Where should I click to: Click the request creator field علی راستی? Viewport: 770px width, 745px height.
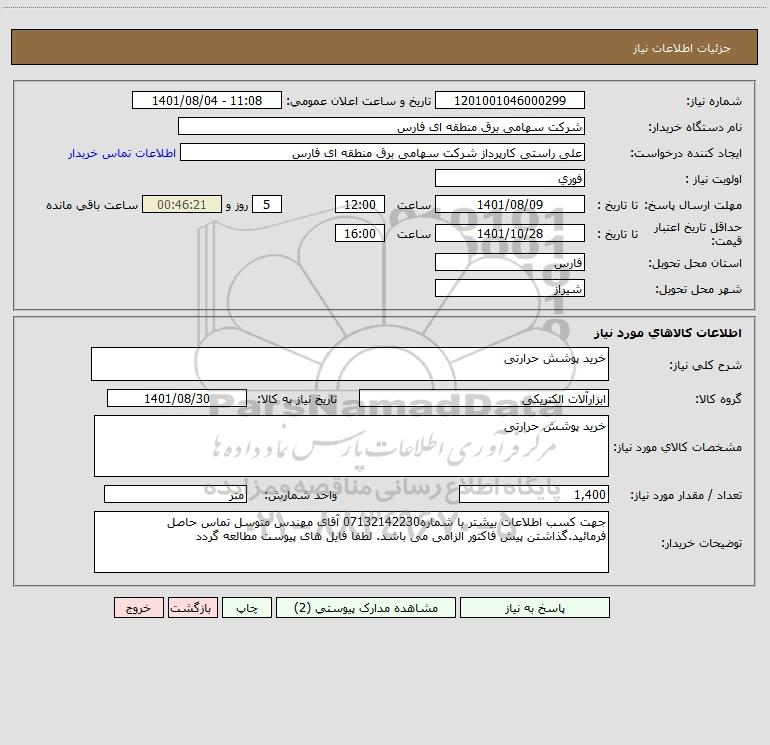382,152
